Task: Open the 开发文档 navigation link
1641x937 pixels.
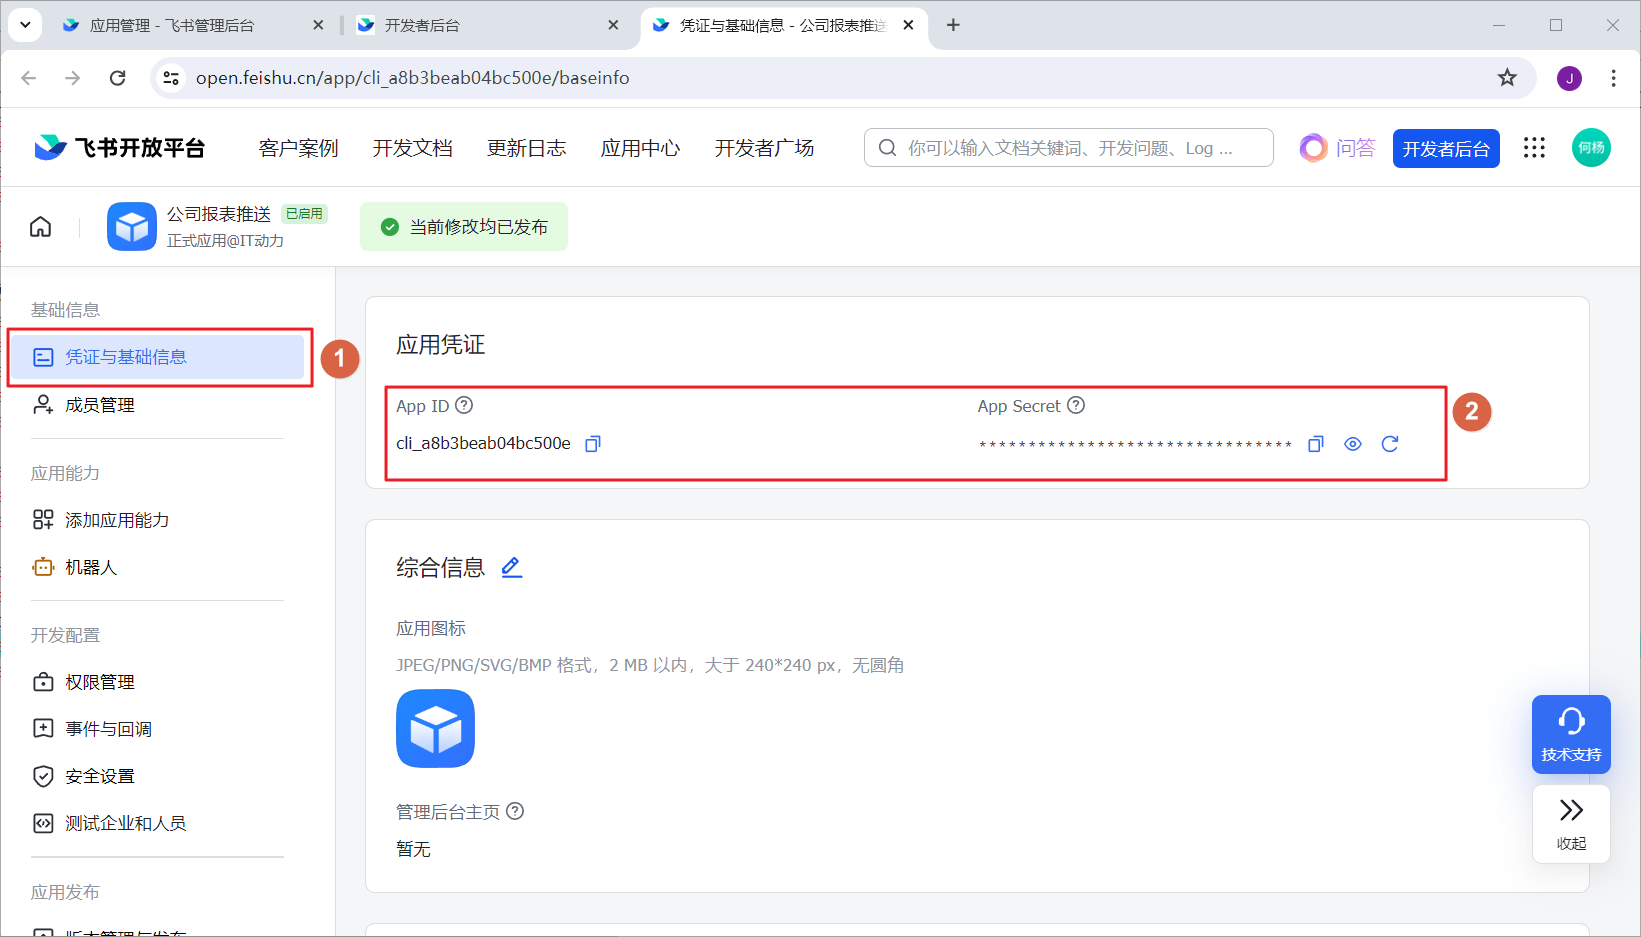Action: point(412,148)
